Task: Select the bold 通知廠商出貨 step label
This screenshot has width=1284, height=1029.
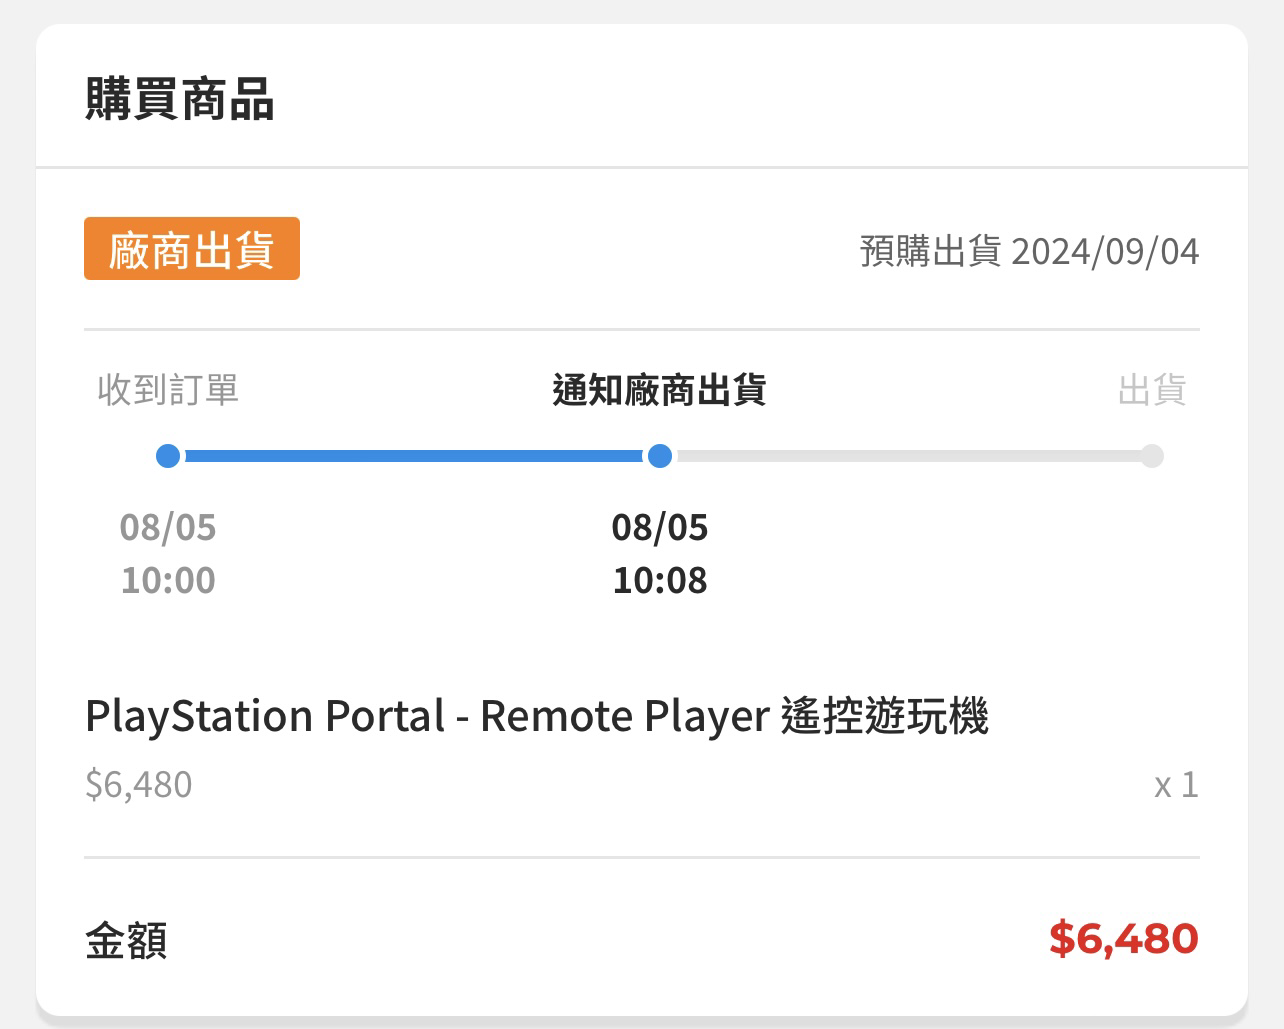Action: click(659, 390)
